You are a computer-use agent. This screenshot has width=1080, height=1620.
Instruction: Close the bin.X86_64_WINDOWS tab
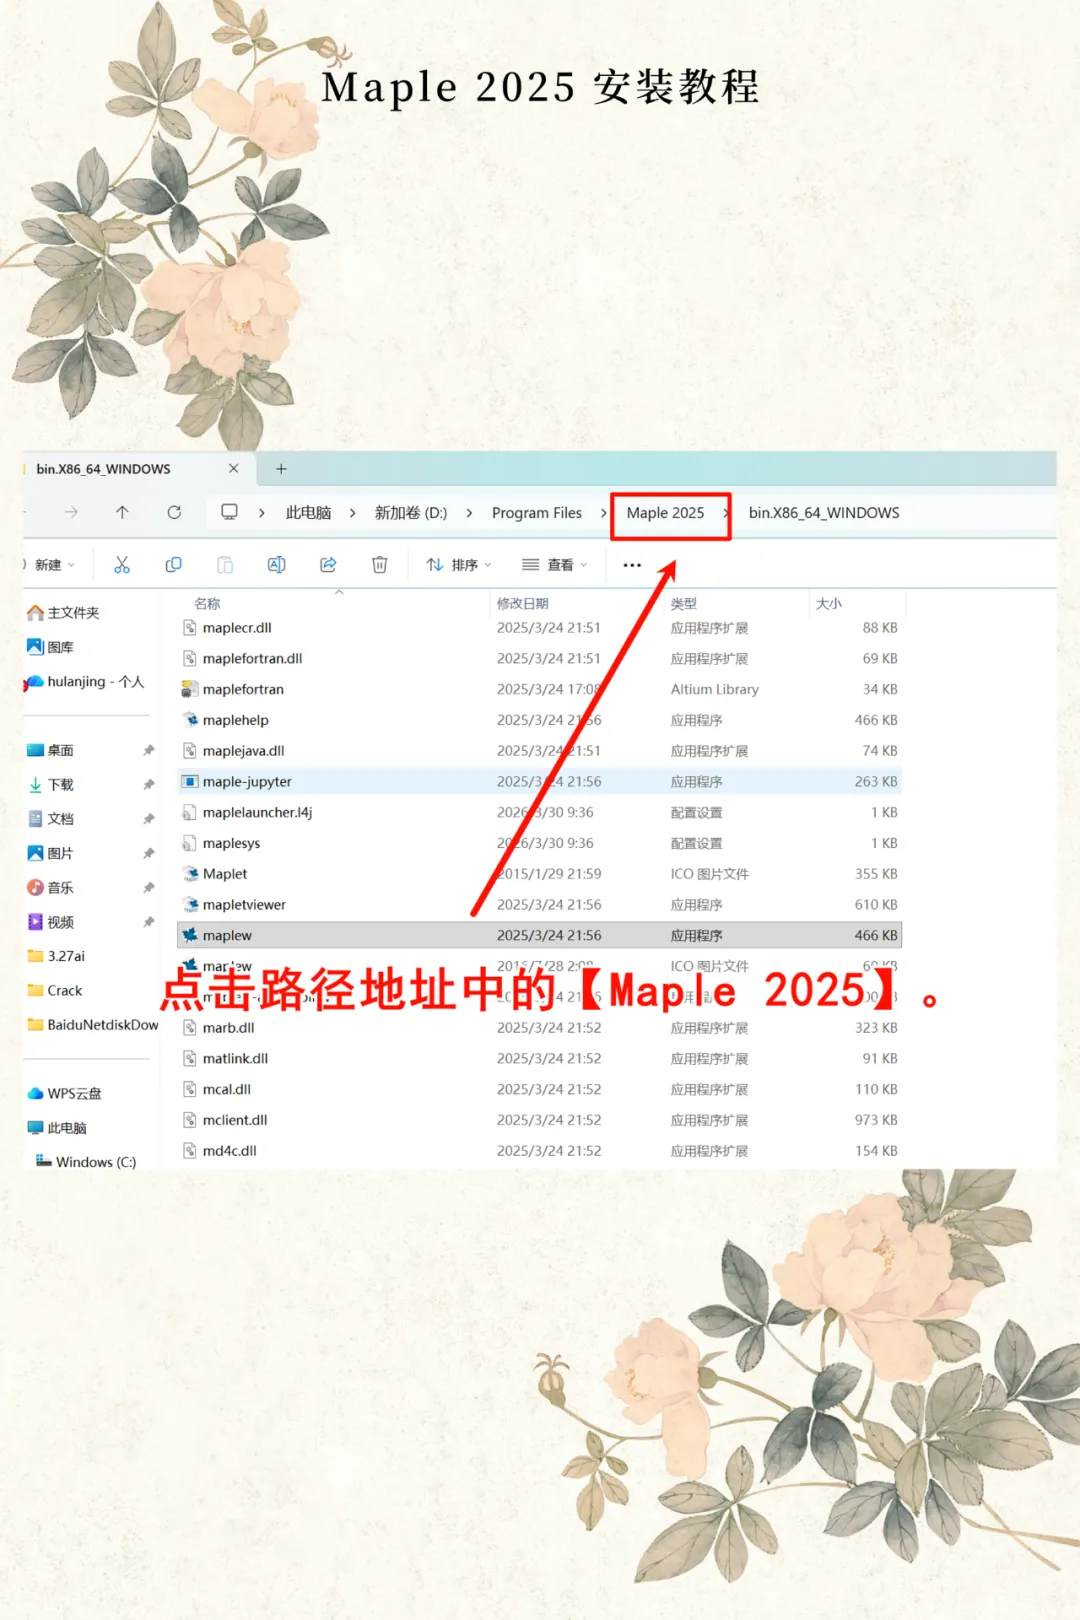(233, 468)
